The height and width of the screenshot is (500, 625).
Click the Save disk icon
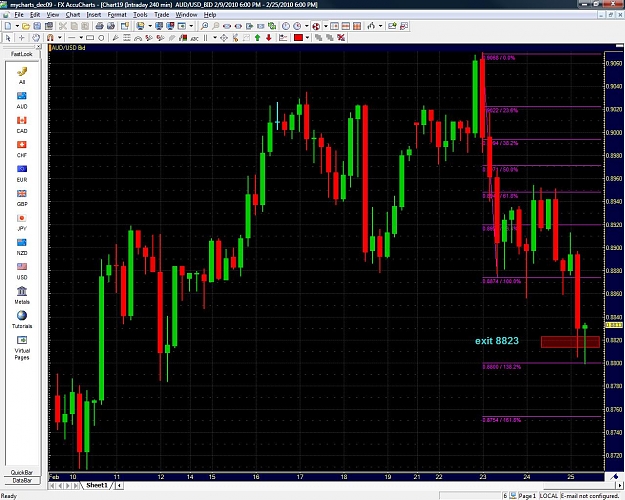tap(37, 26)
